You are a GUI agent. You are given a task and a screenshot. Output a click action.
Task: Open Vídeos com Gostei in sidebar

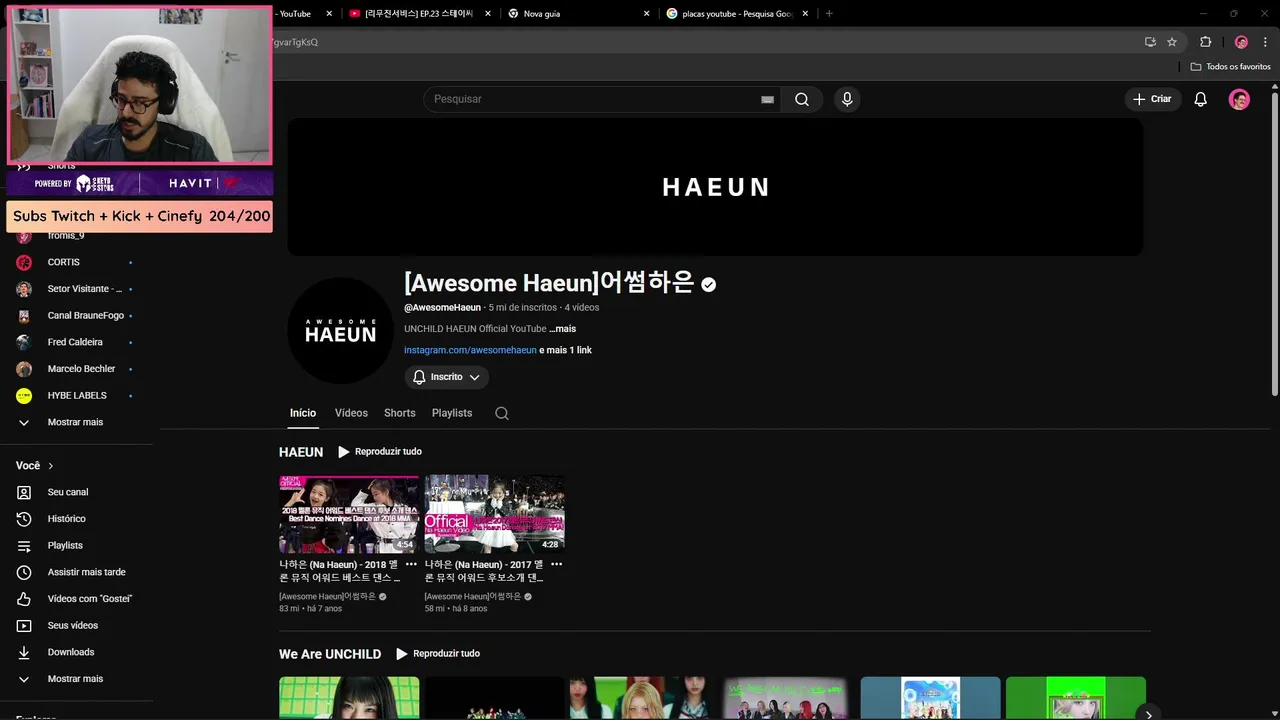(75, 599)
